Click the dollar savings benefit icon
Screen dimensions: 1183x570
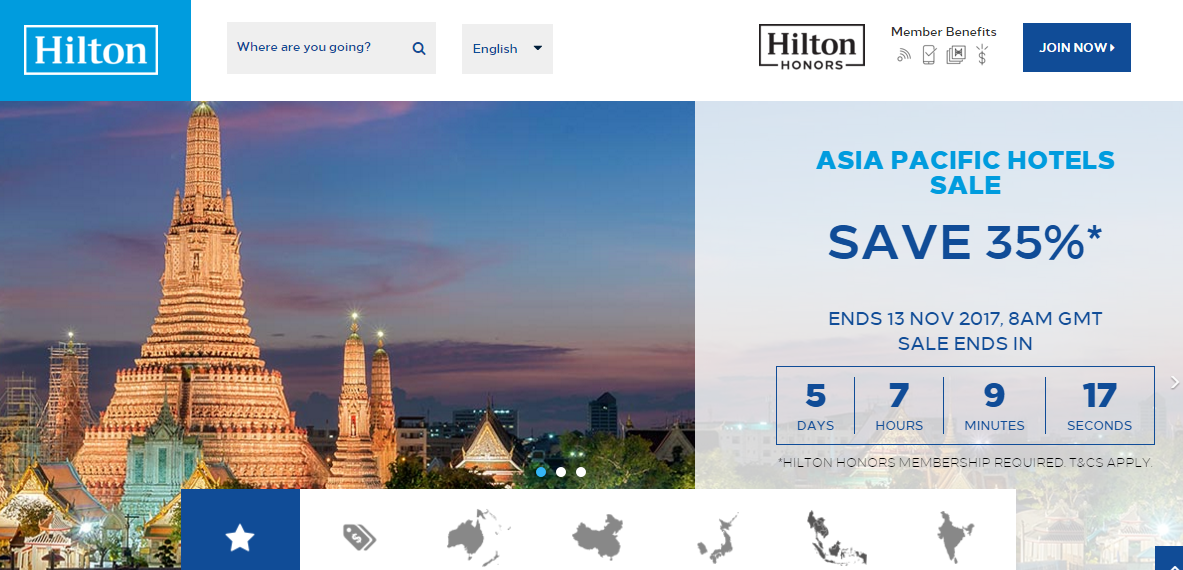(982, 54)
